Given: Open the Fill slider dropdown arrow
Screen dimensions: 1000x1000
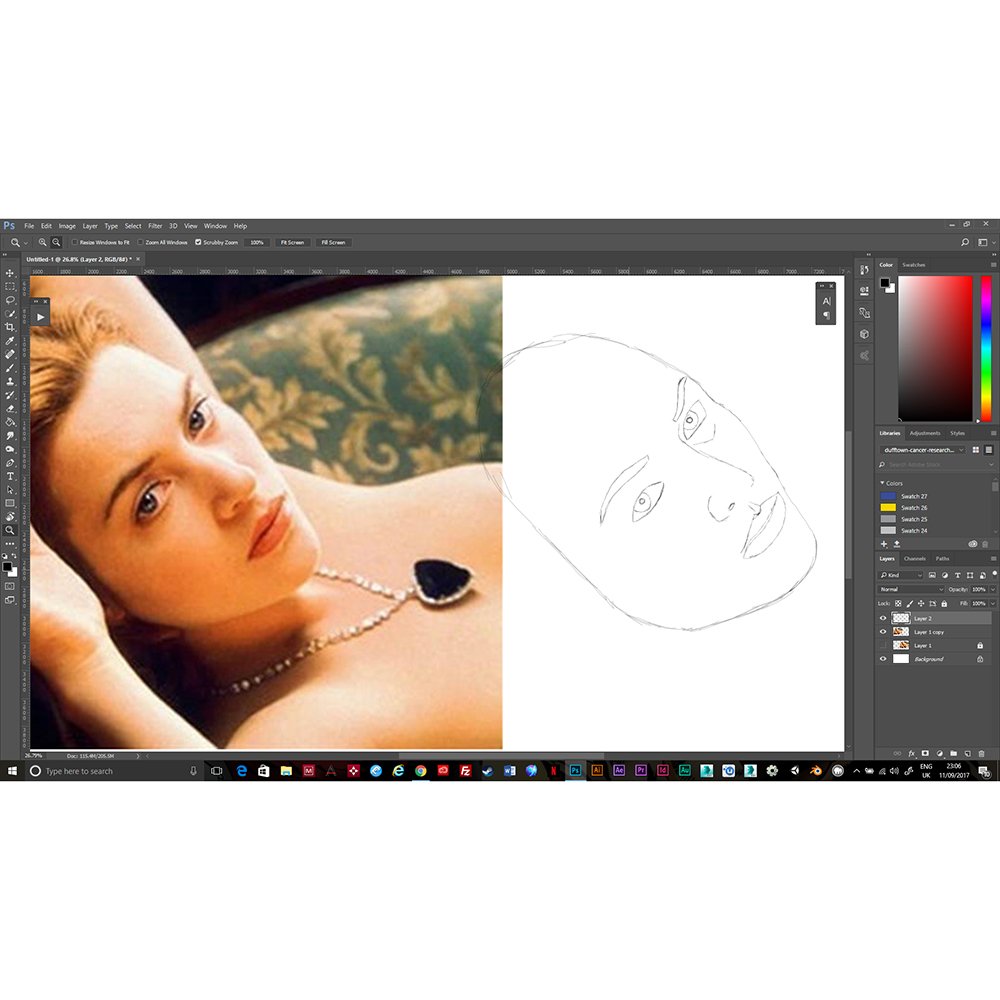Looking at the screenshot, I should pos(993,603).
